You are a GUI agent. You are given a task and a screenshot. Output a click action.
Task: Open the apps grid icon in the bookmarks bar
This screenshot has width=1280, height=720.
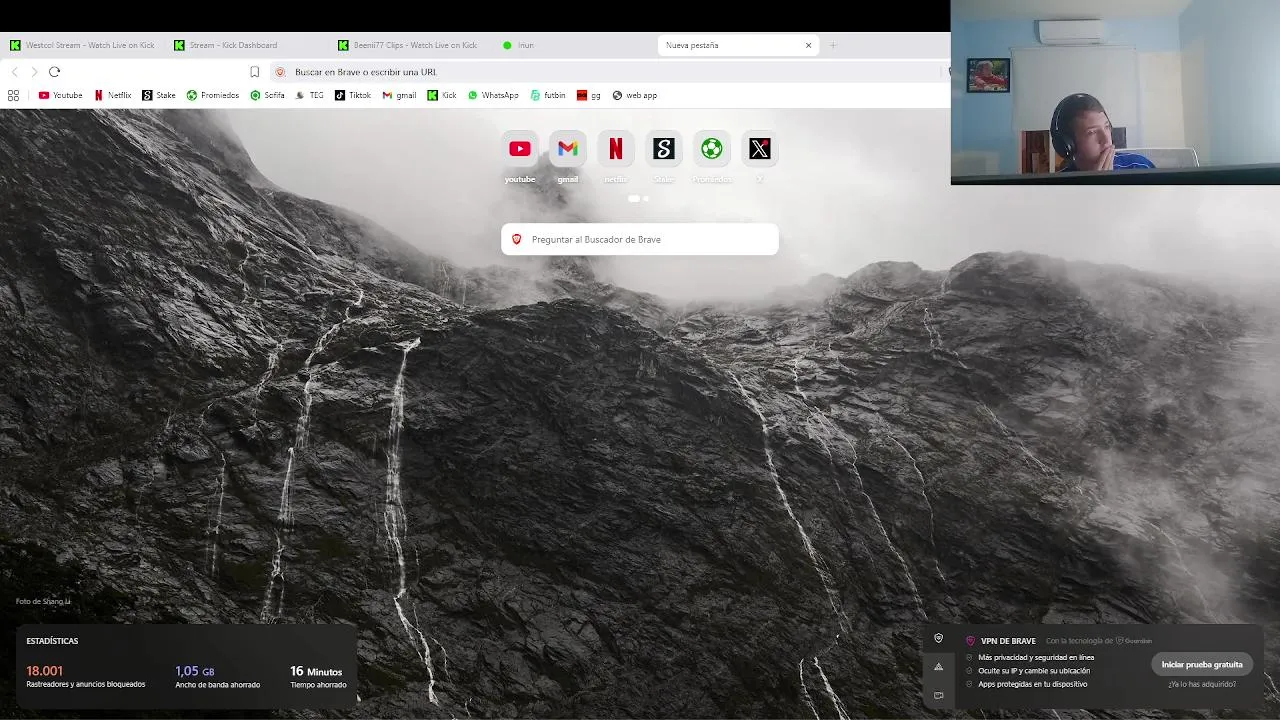pyautogui.click(x=13, y=95)
